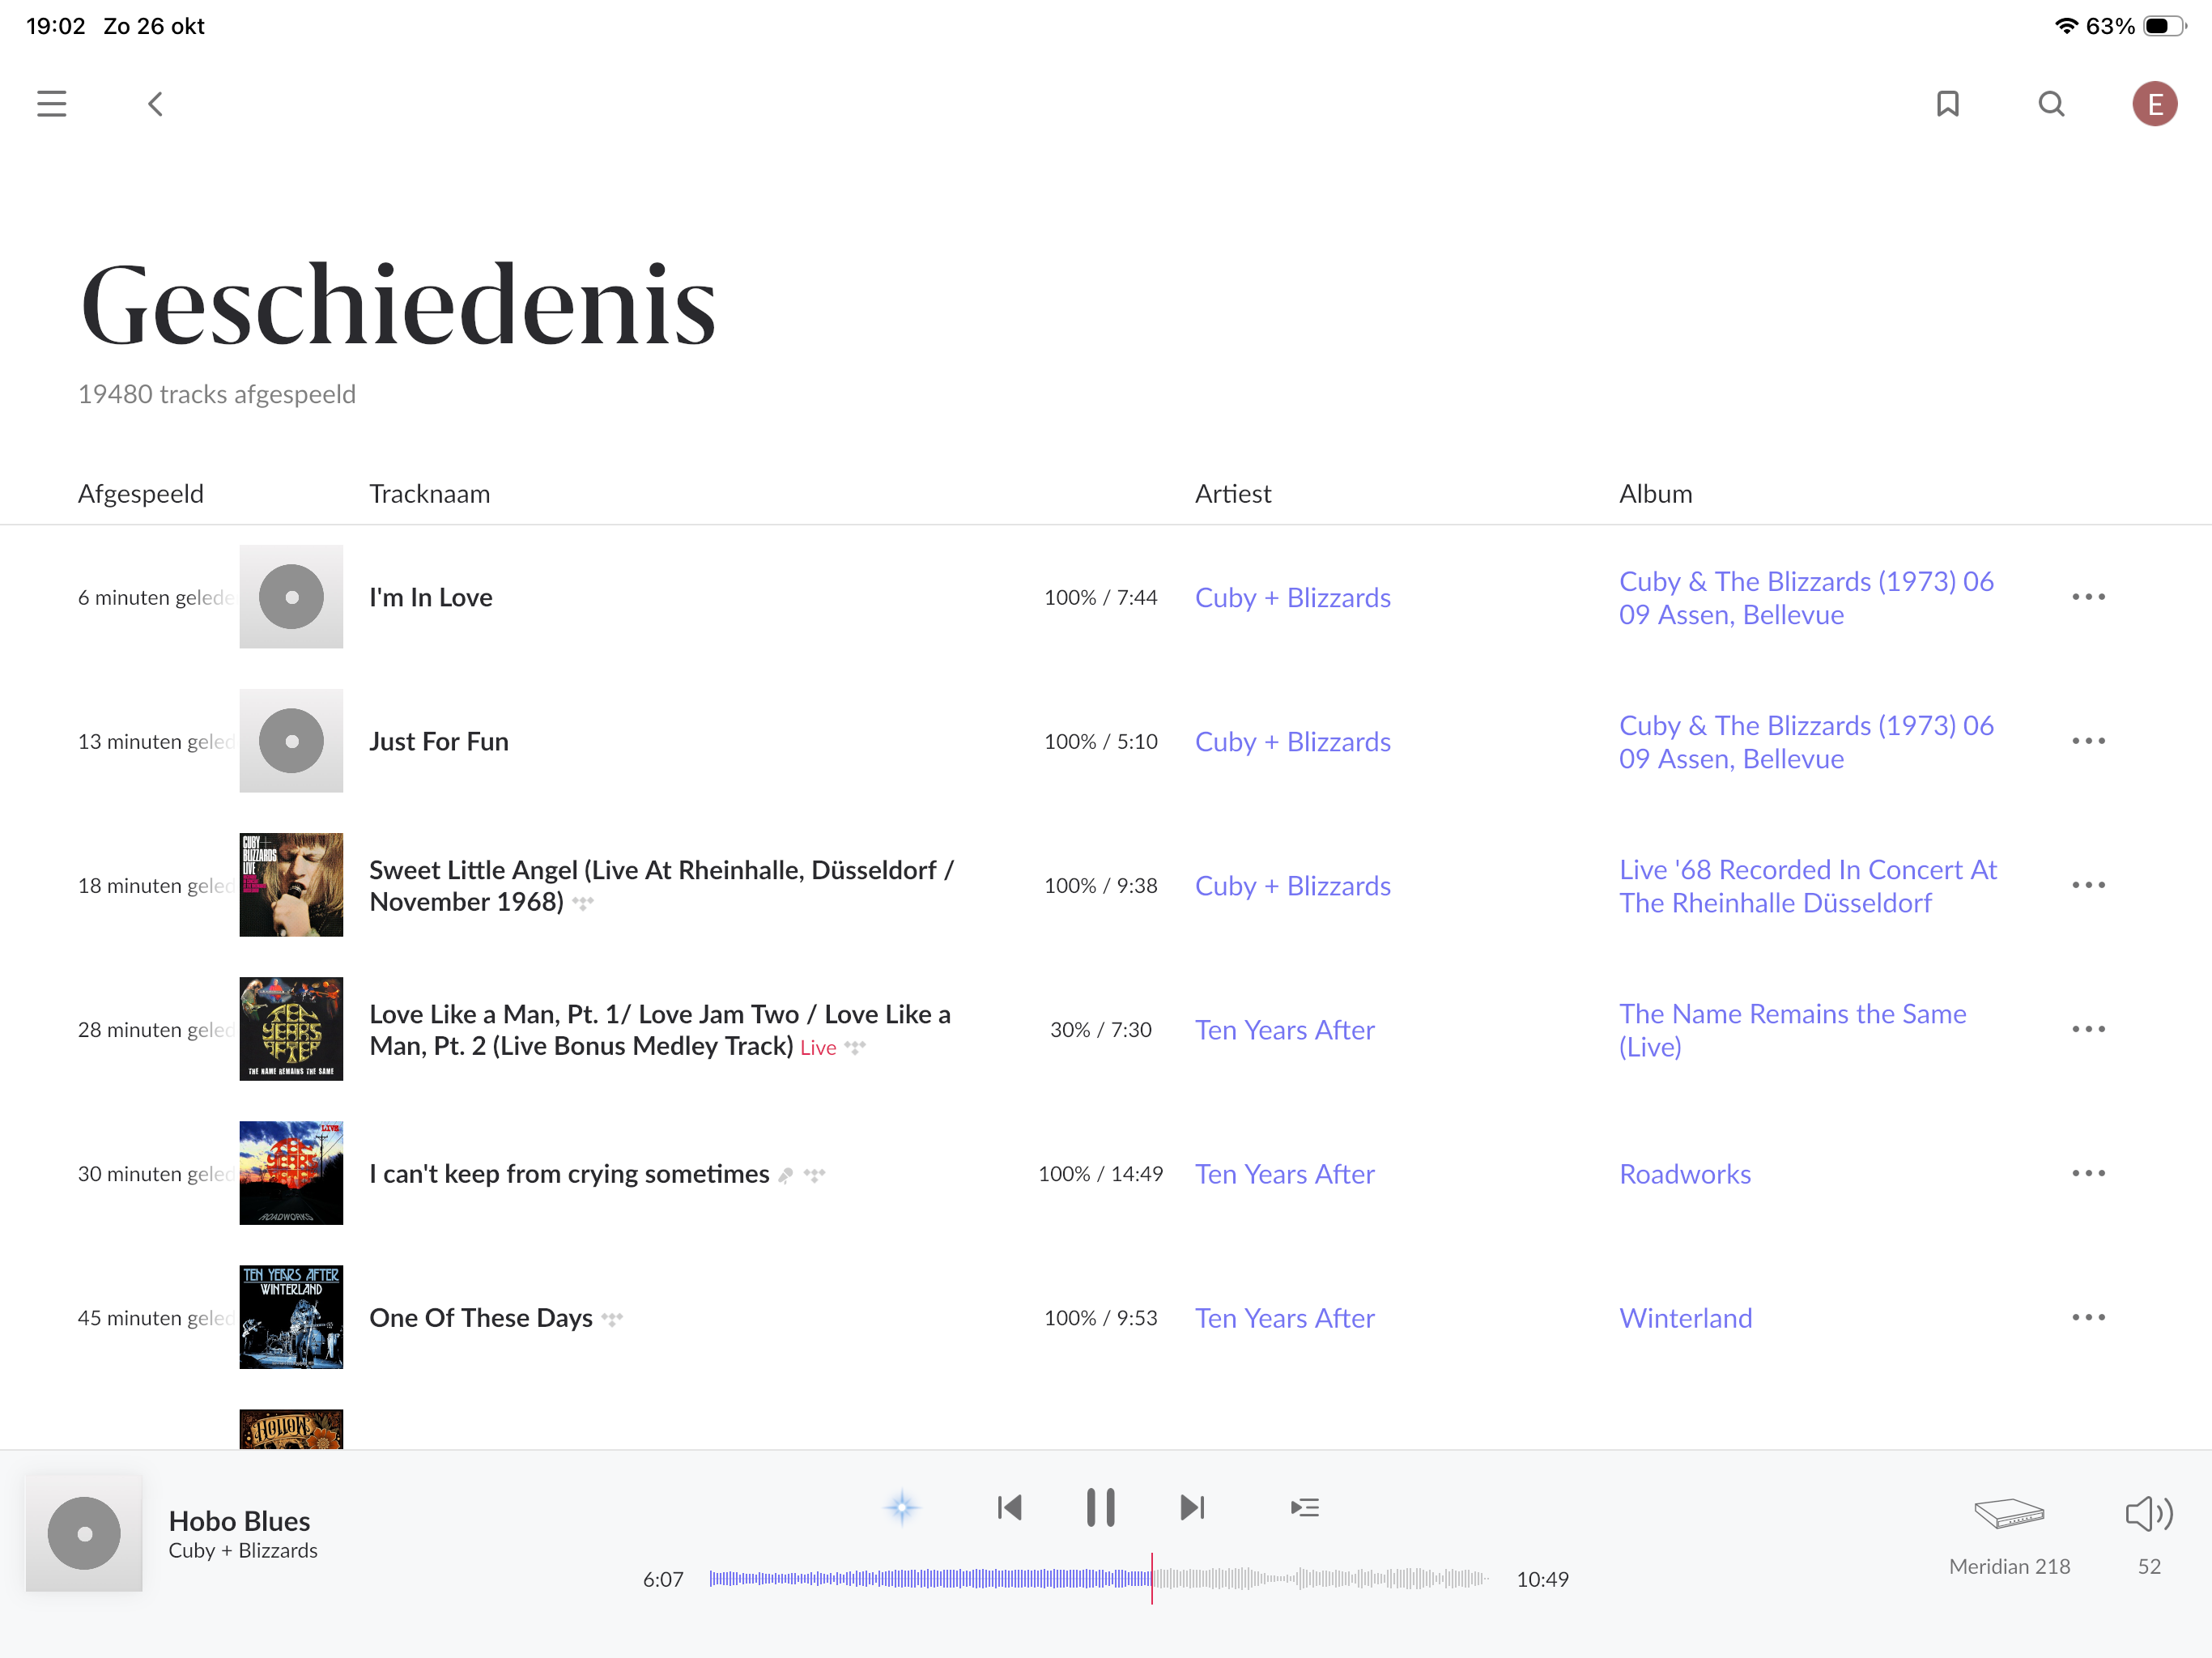This screenshot has height=1658, width=2212.
Task: Seek within the Hobo Blues waveform
Action: [x=1300, y=1579]
